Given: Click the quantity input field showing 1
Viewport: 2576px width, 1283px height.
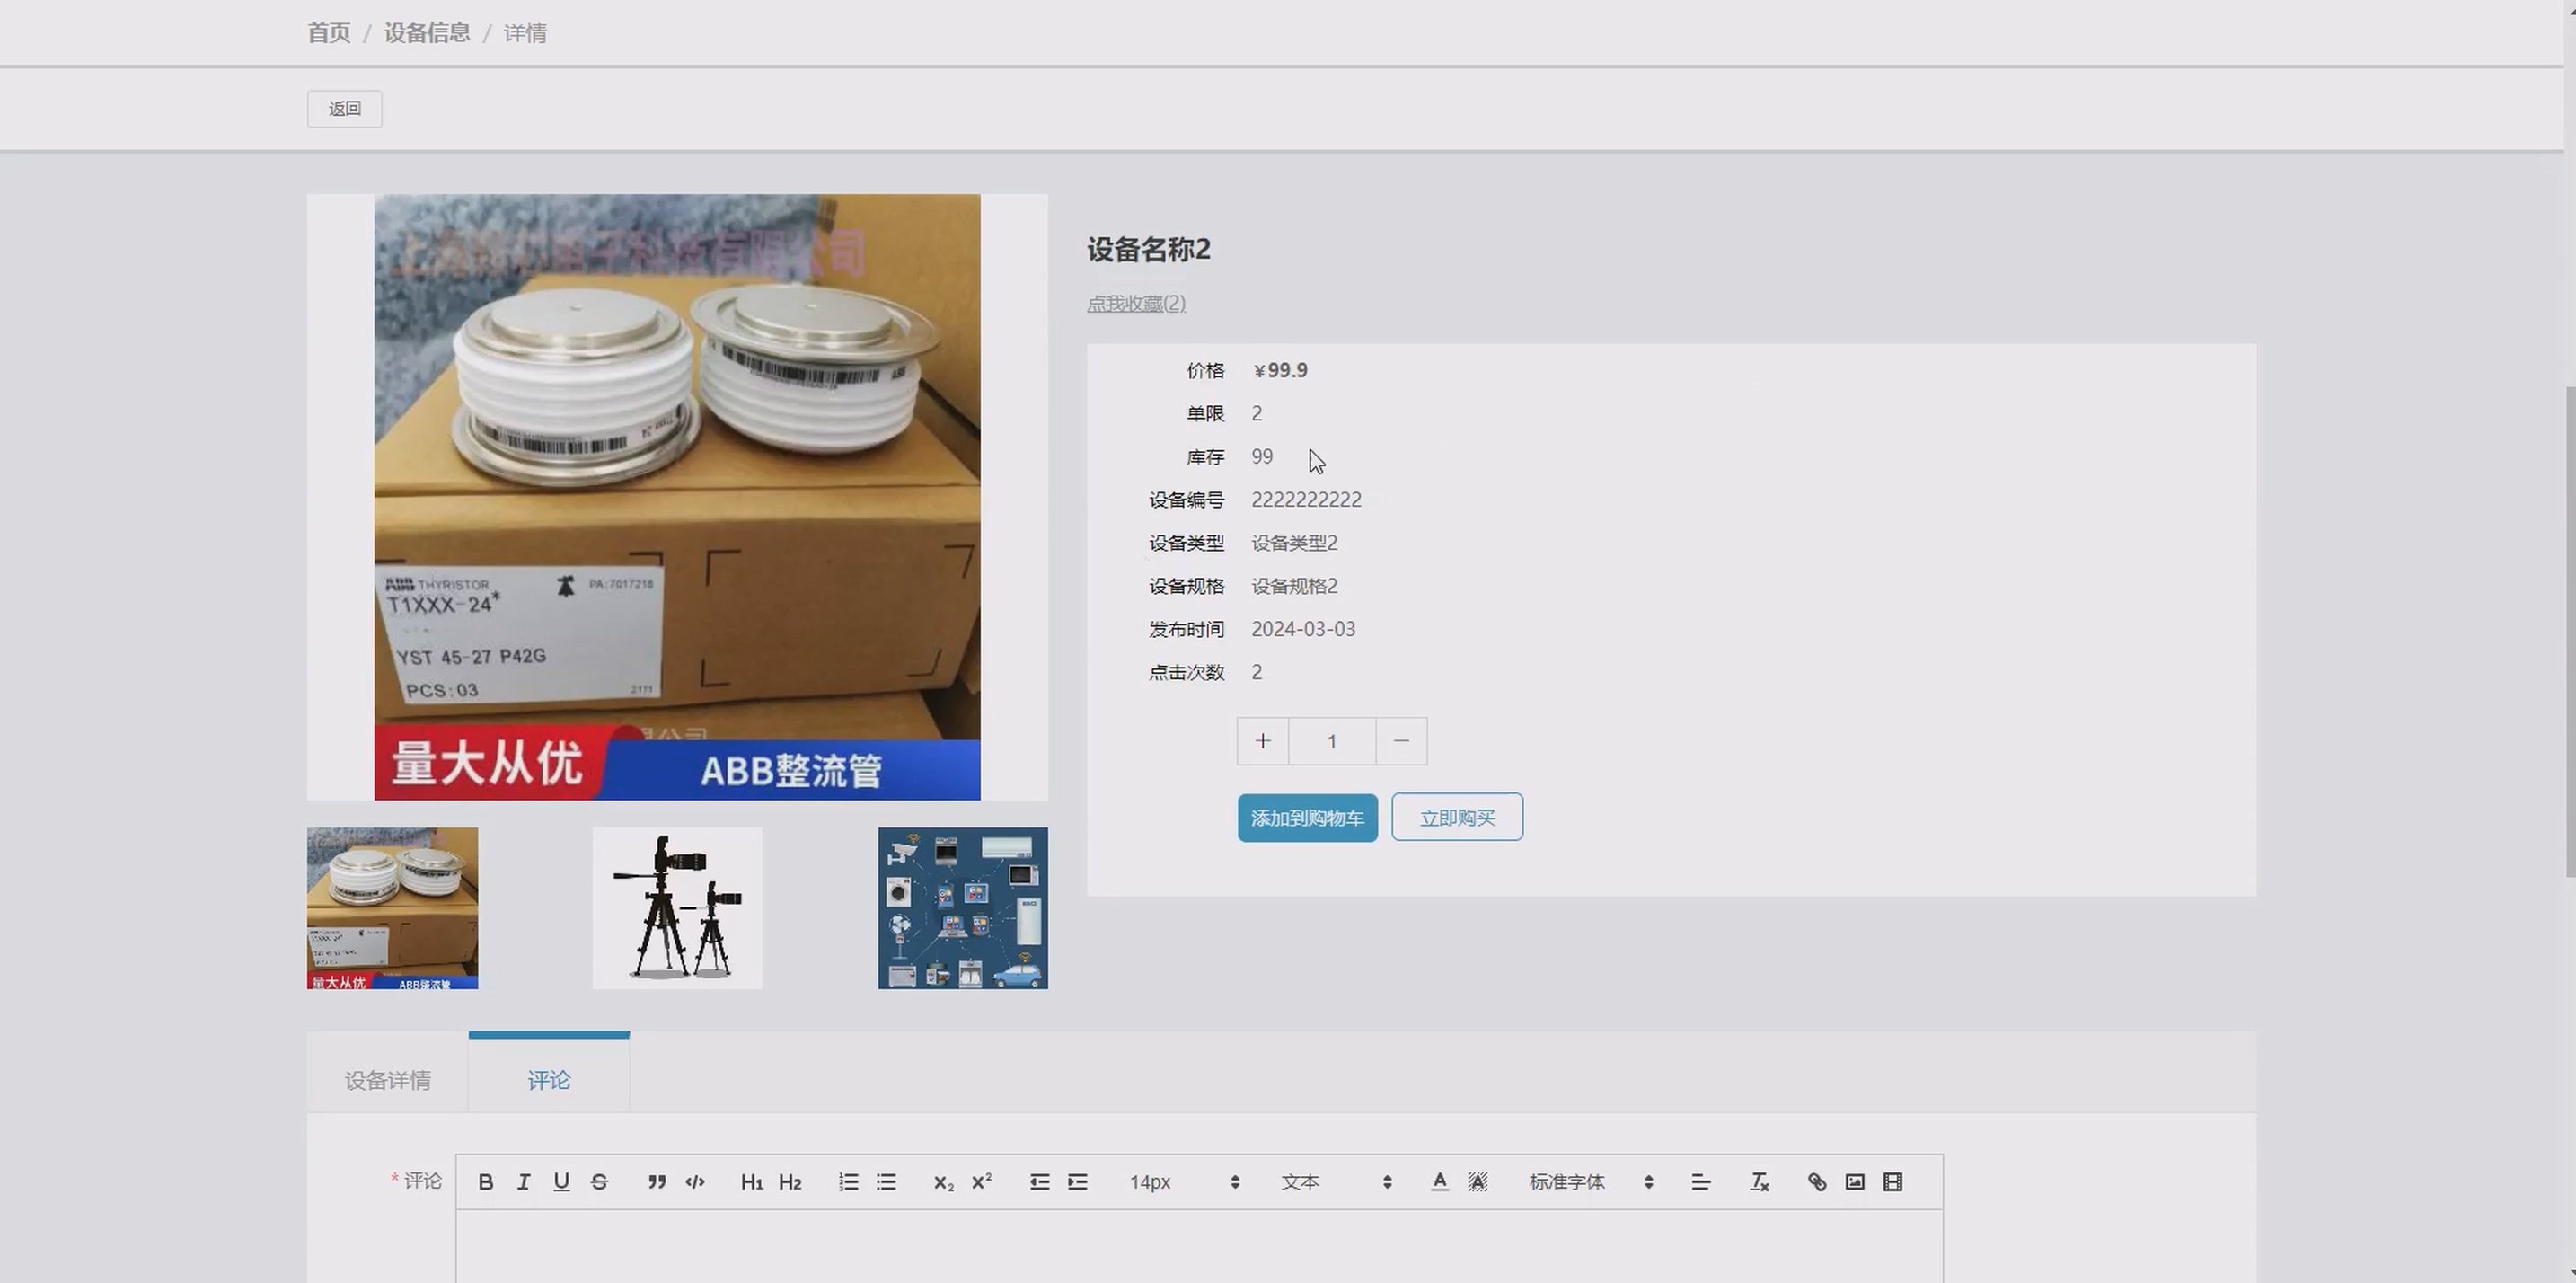Looking at the screenshot, I should coord(1332,741).
